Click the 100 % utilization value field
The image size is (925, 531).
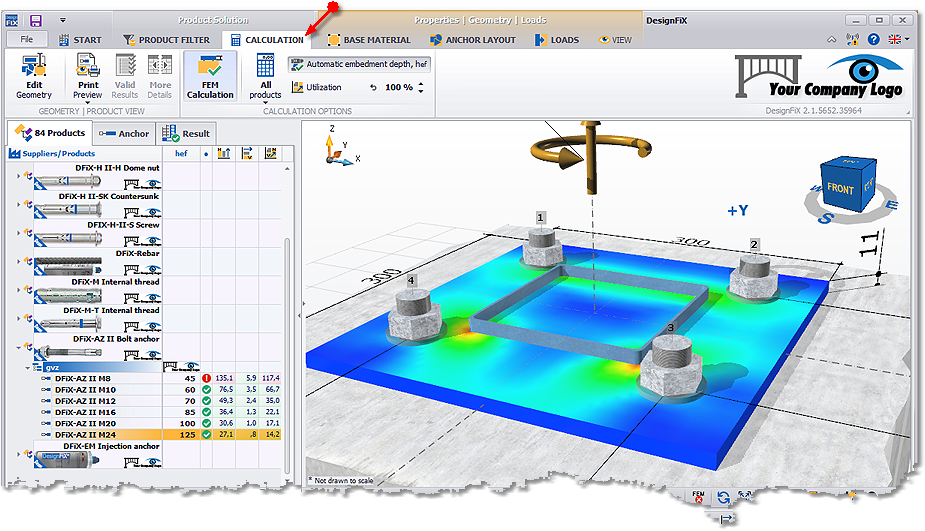(x=398, y=87)
